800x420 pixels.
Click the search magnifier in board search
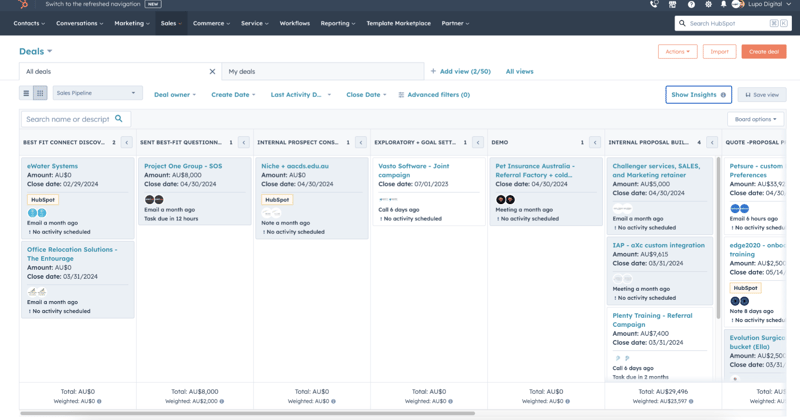coord(119,118)
